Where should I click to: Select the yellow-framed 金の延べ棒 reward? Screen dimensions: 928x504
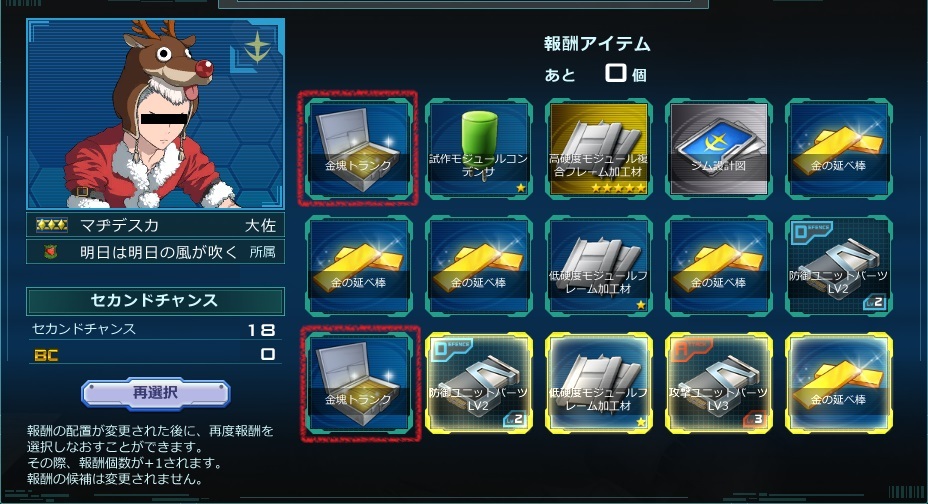pyautogui.click(x=839, y=383)
